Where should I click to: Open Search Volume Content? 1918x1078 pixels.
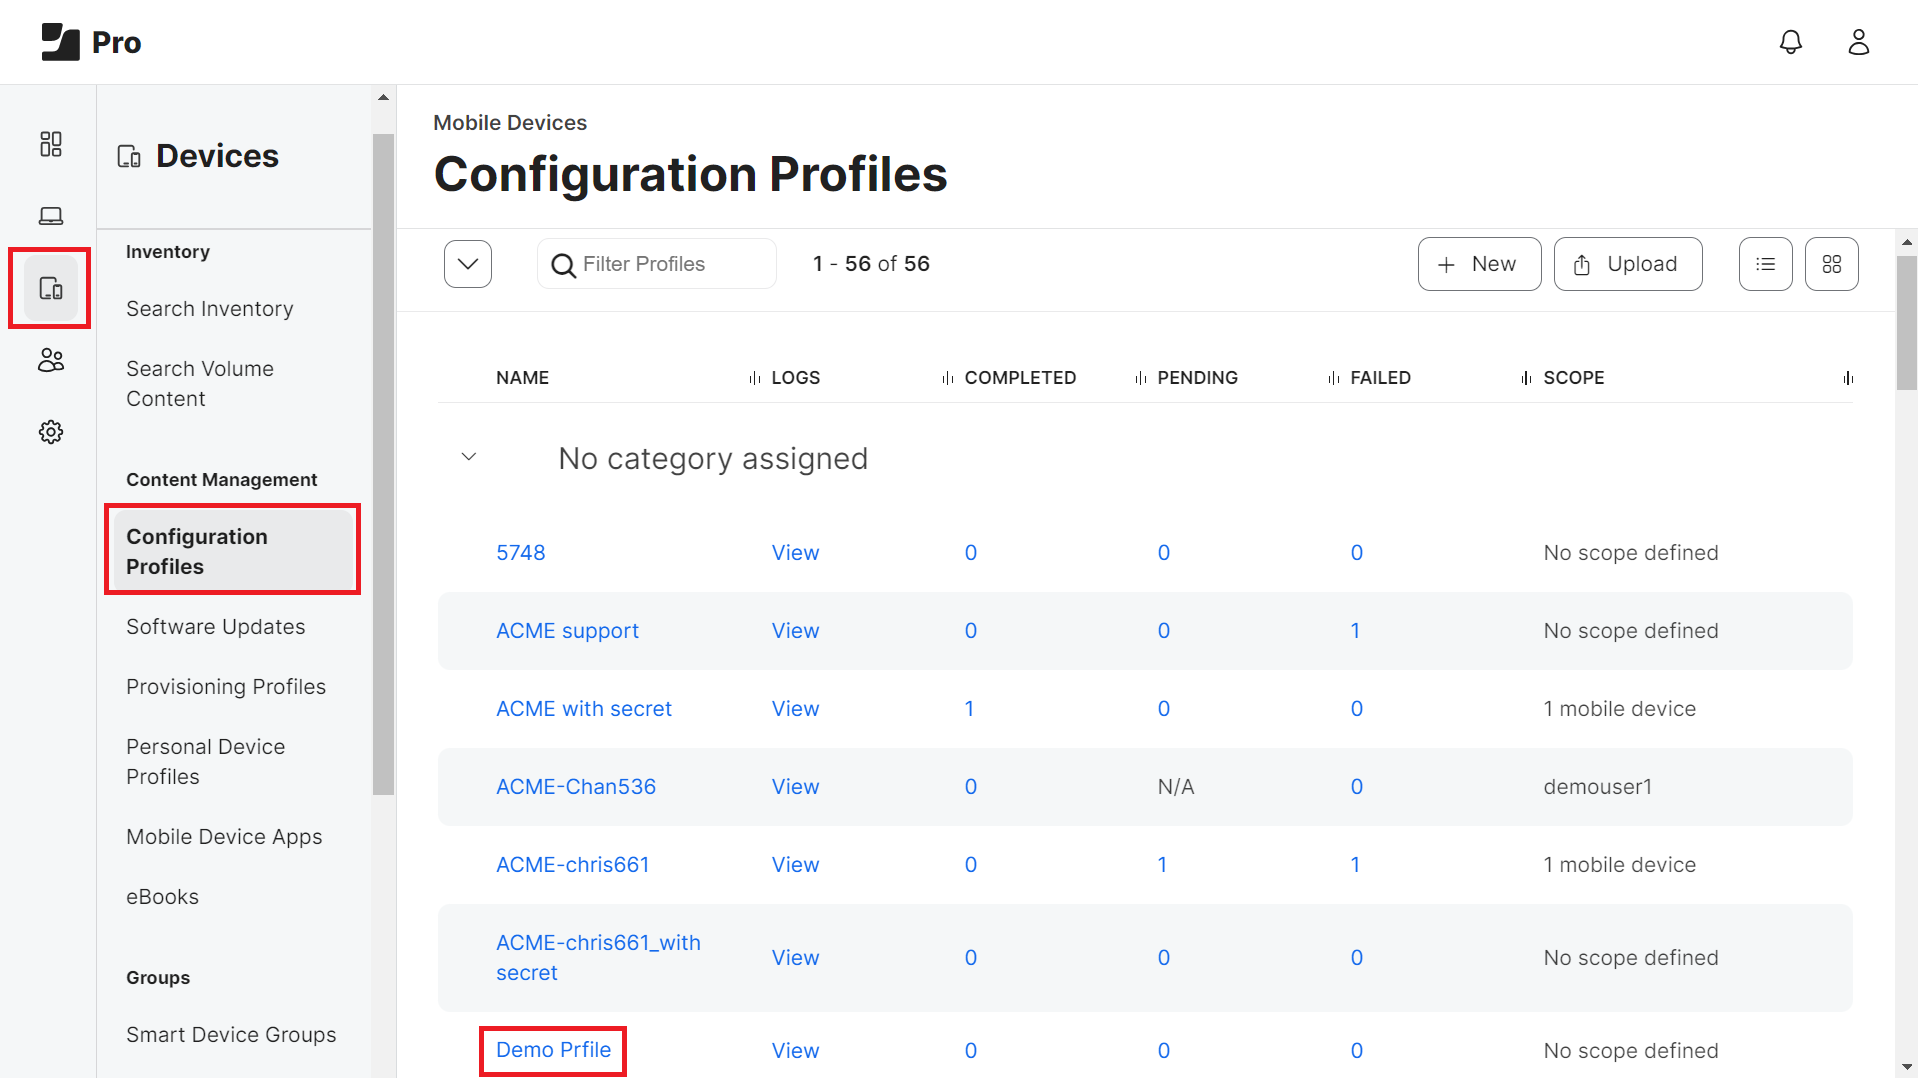pyautogui.click(x=200, y=384)
